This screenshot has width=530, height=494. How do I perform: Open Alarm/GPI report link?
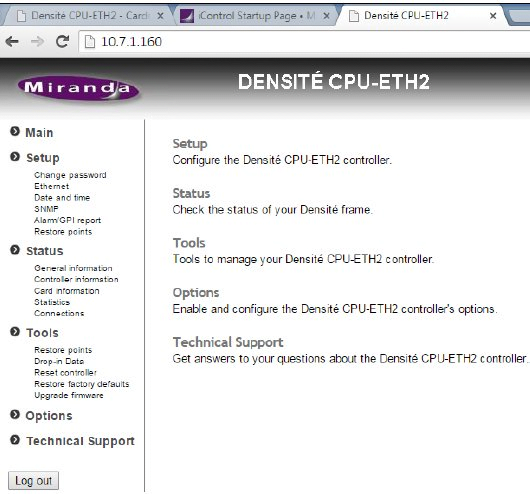(68, 220)
